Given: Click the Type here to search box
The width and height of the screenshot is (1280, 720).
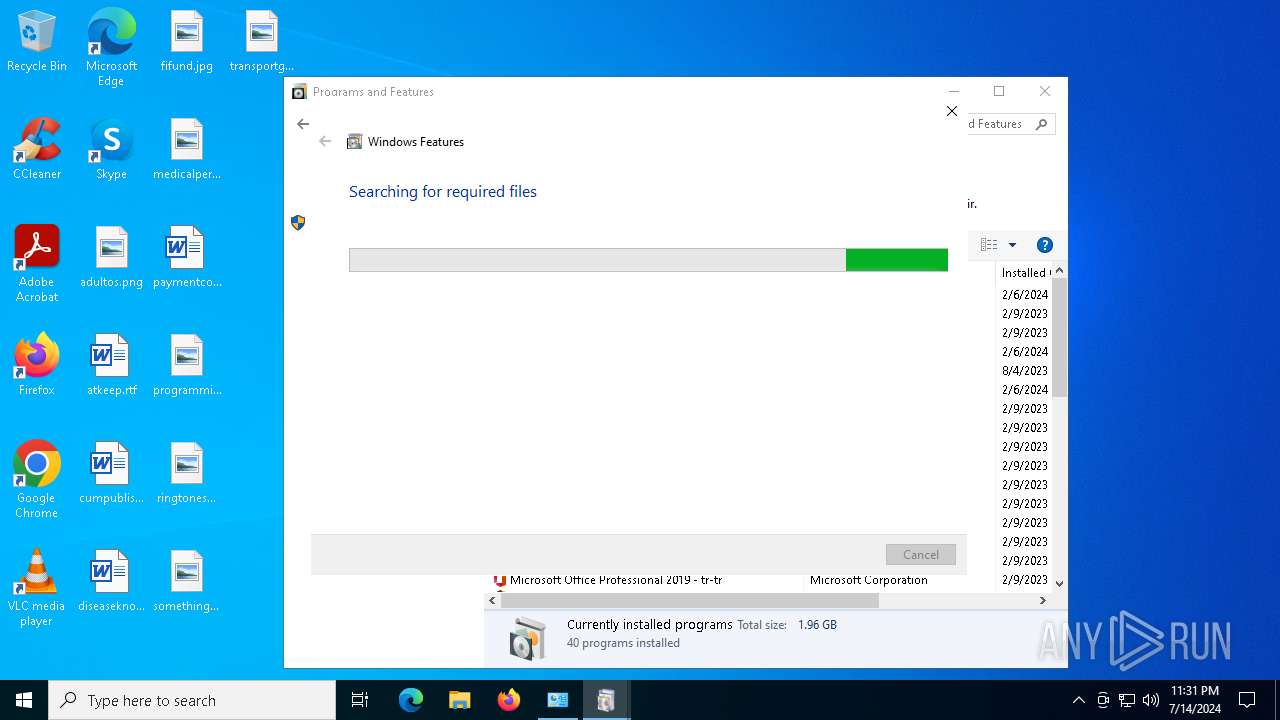Looking at the screenshot, I should [x=192, y=700].
